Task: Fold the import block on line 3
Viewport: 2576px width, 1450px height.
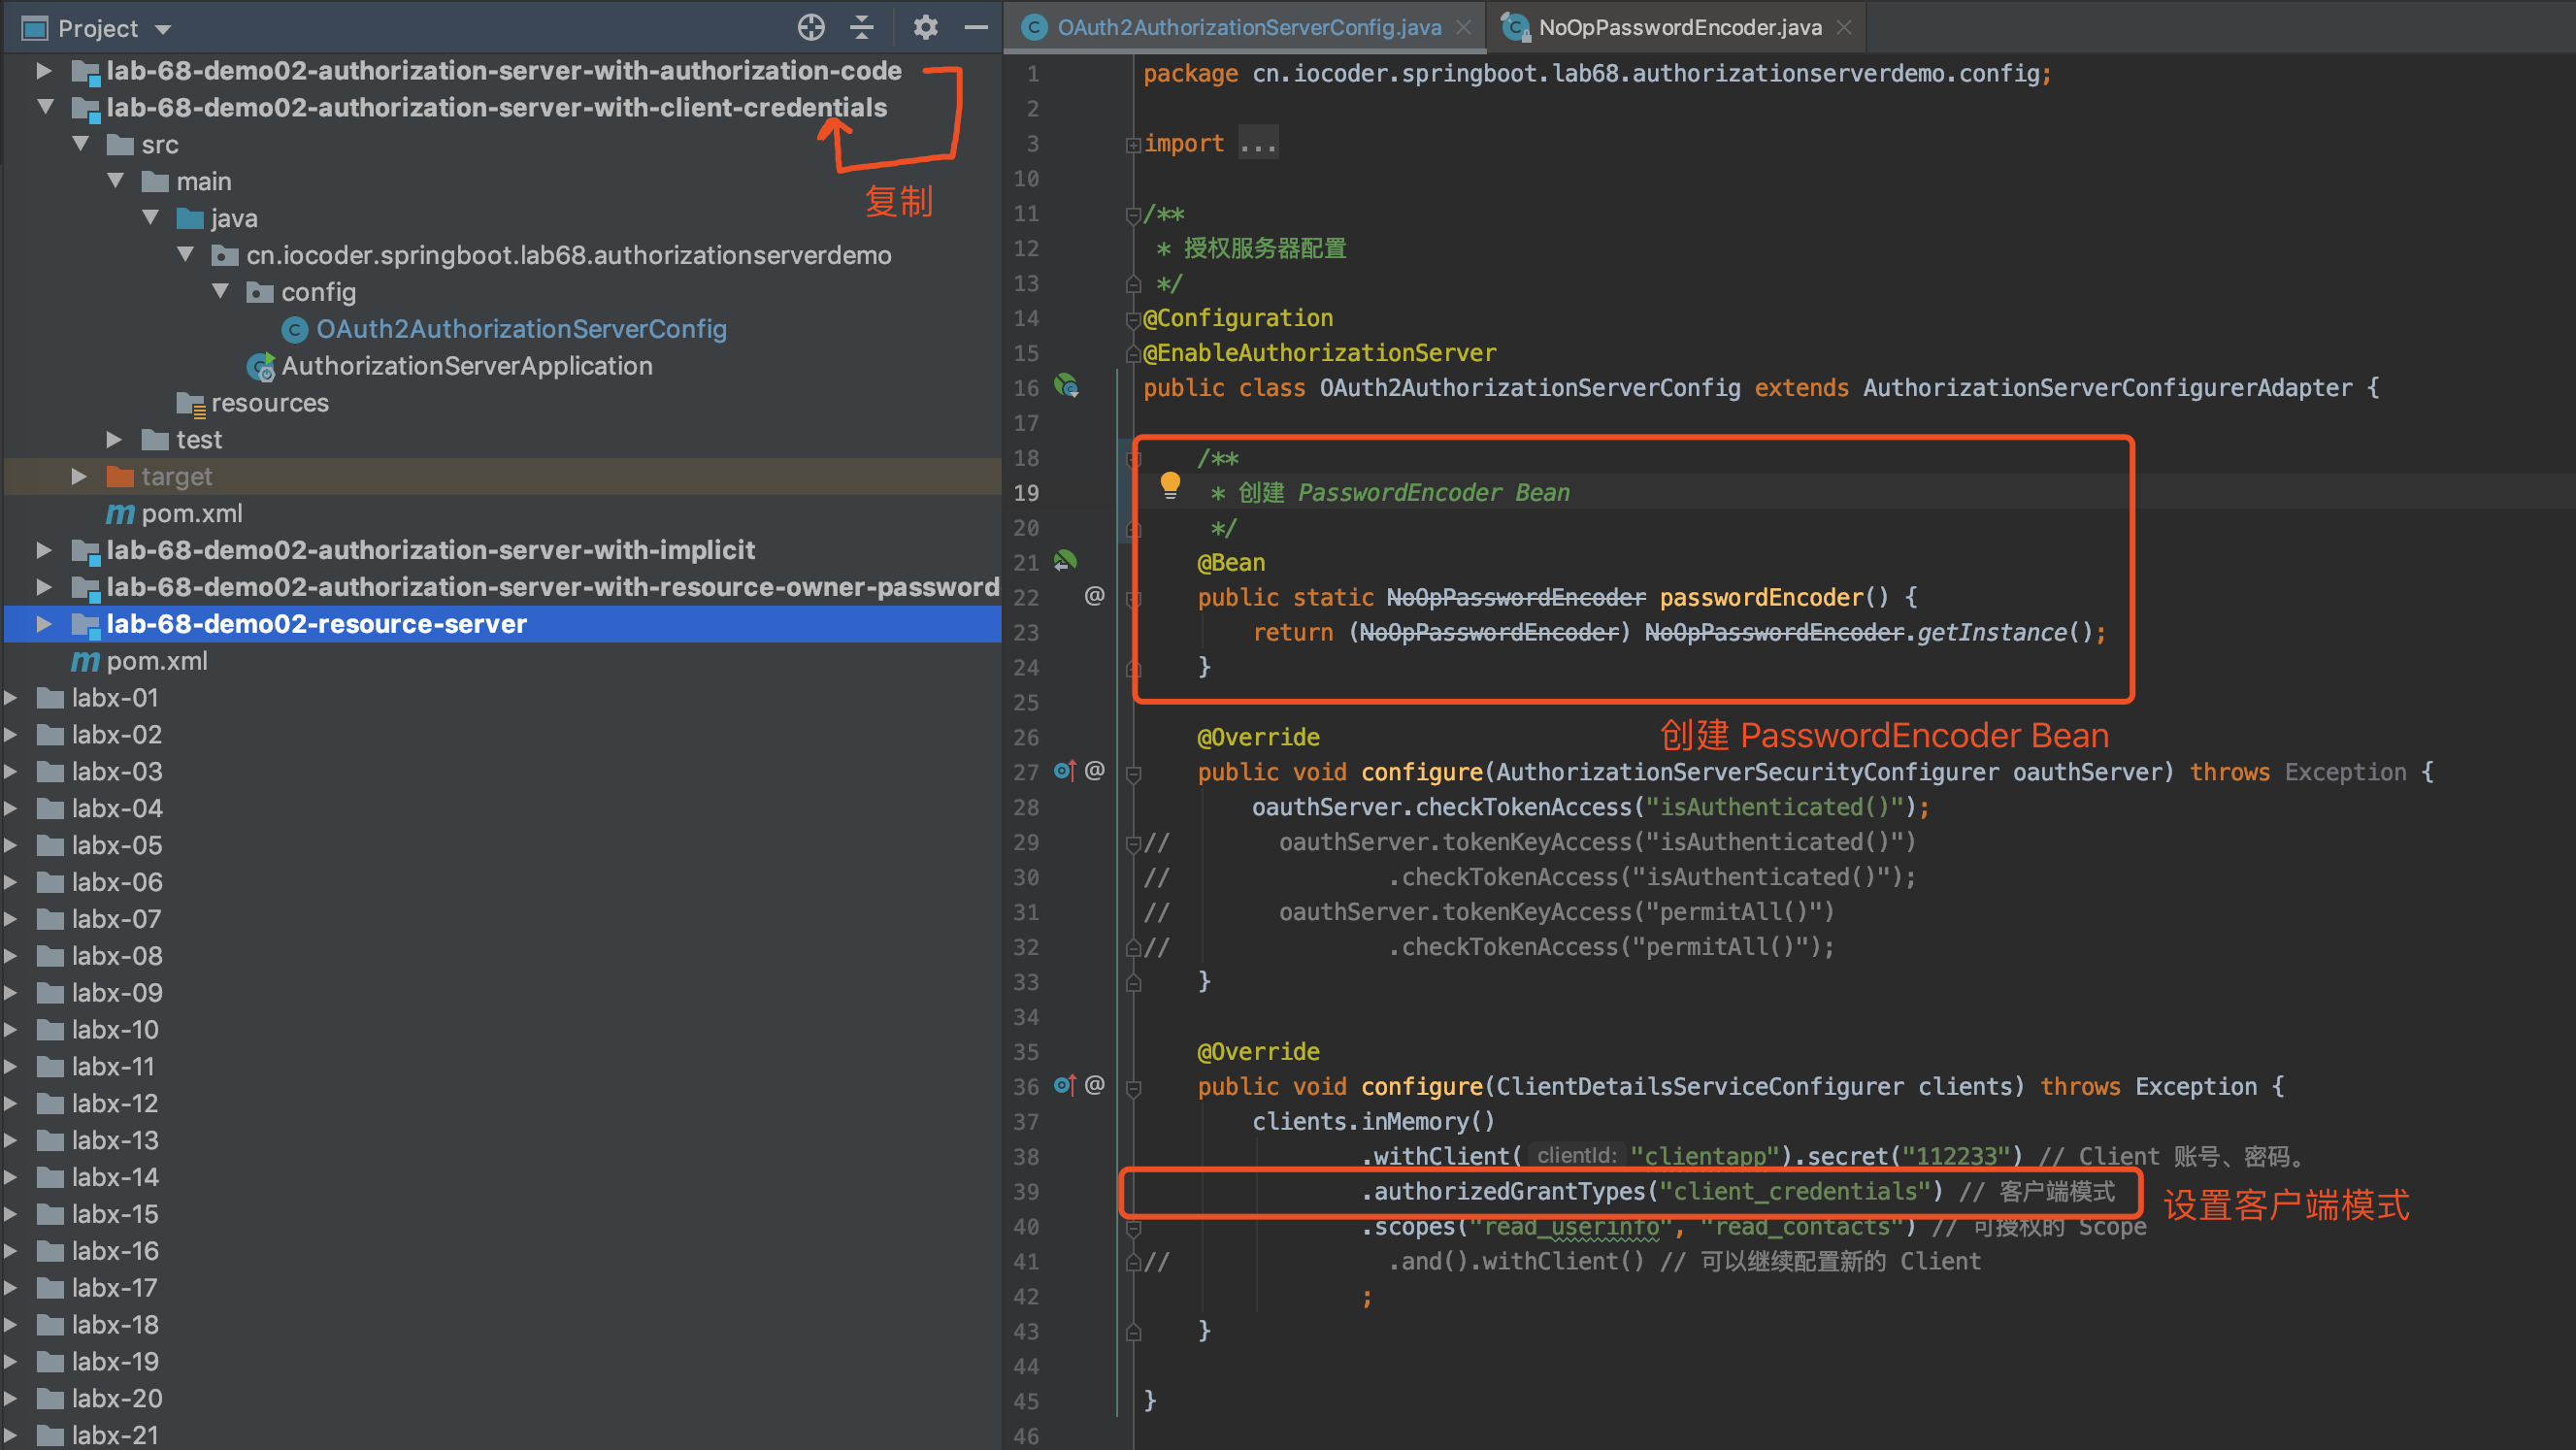Action: point(1133,144)
